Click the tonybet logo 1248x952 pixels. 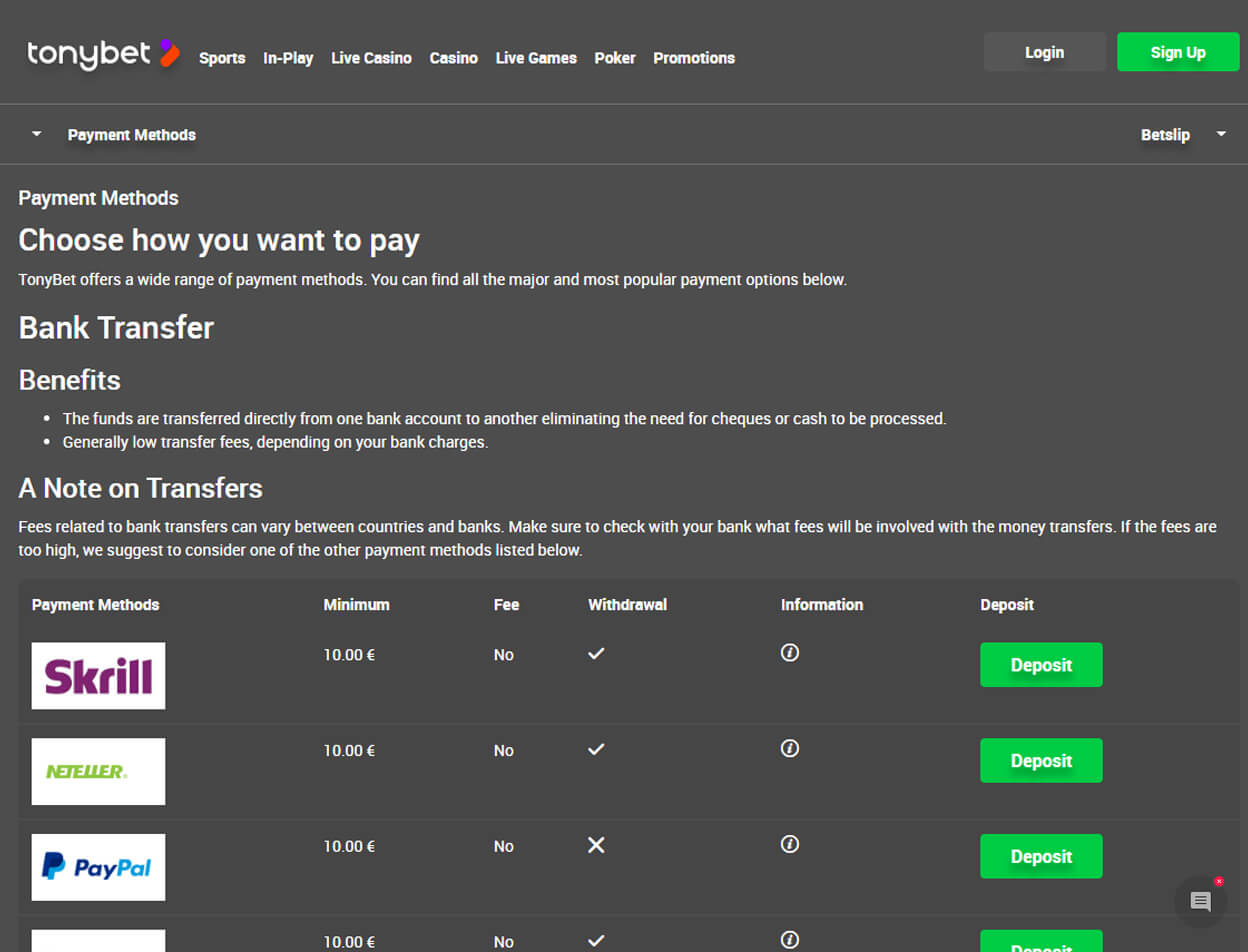(x=103, y=54)
